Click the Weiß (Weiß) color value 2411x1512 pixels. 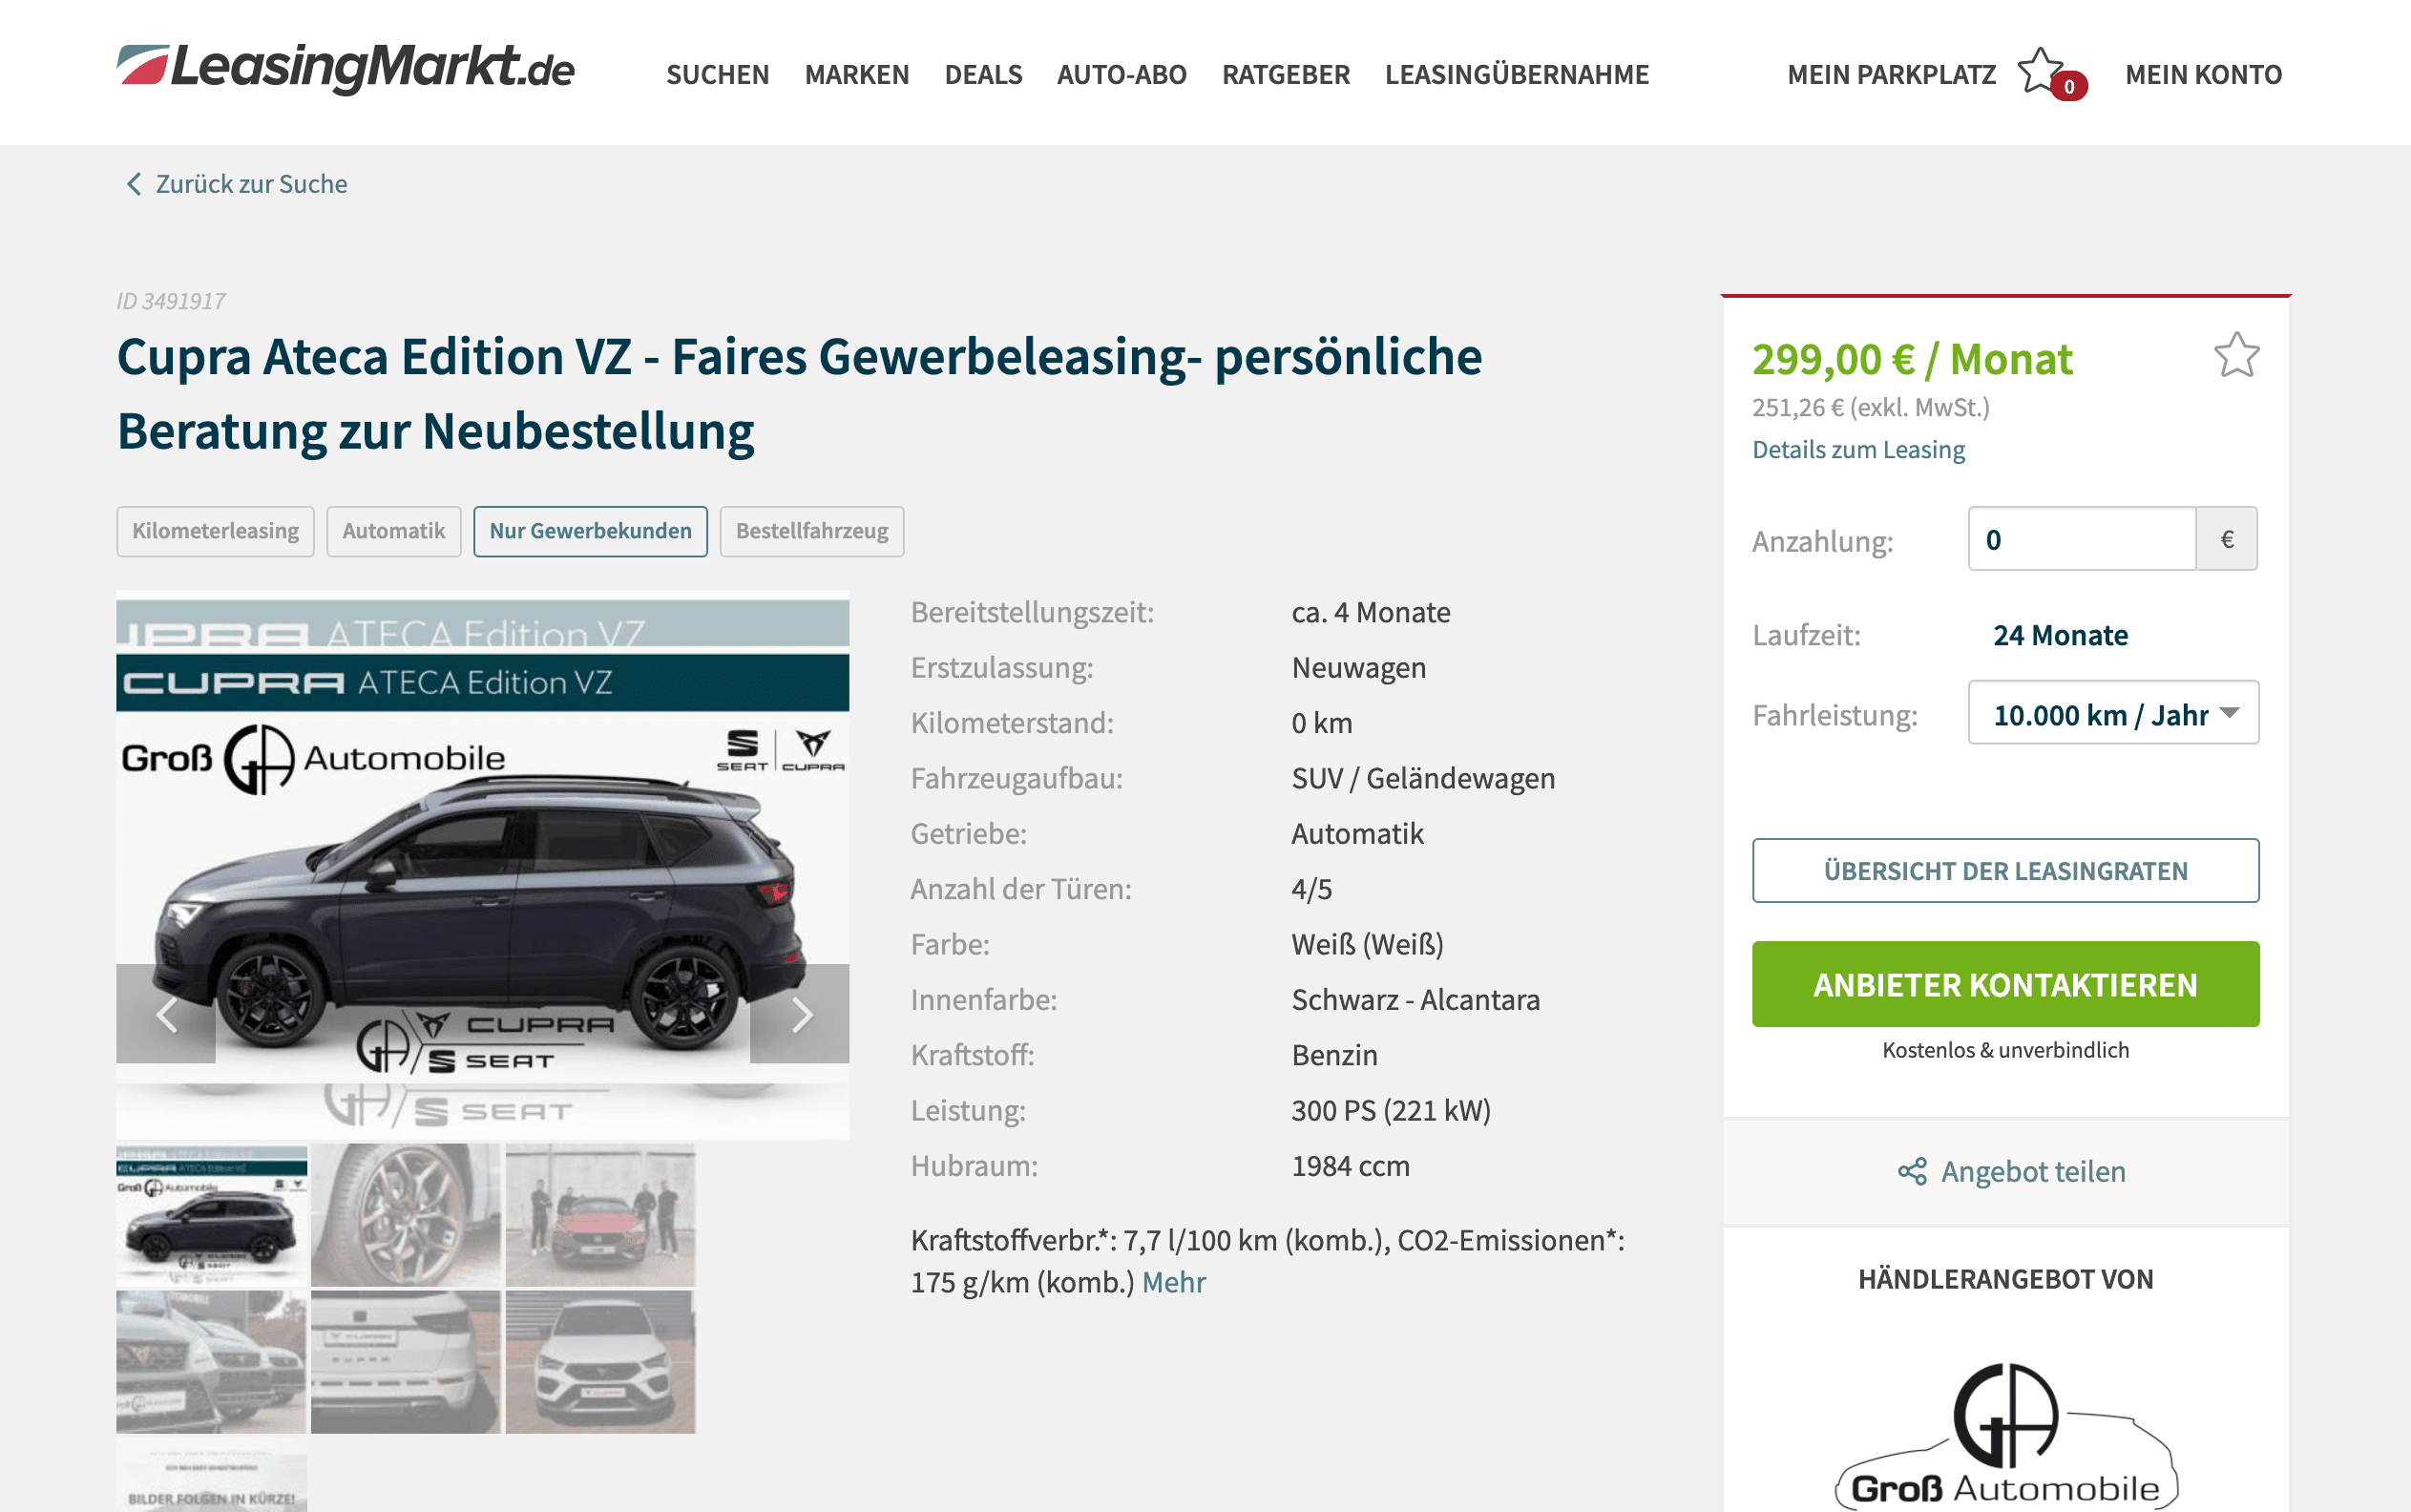(x=1367, y=944)
